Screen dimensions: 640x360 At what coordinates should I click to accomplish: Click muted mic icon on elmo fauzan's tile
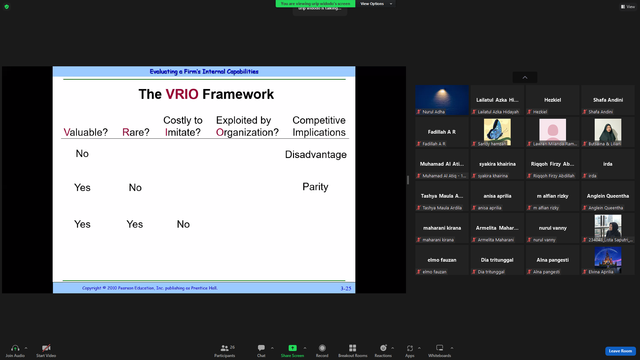[419, 272]
